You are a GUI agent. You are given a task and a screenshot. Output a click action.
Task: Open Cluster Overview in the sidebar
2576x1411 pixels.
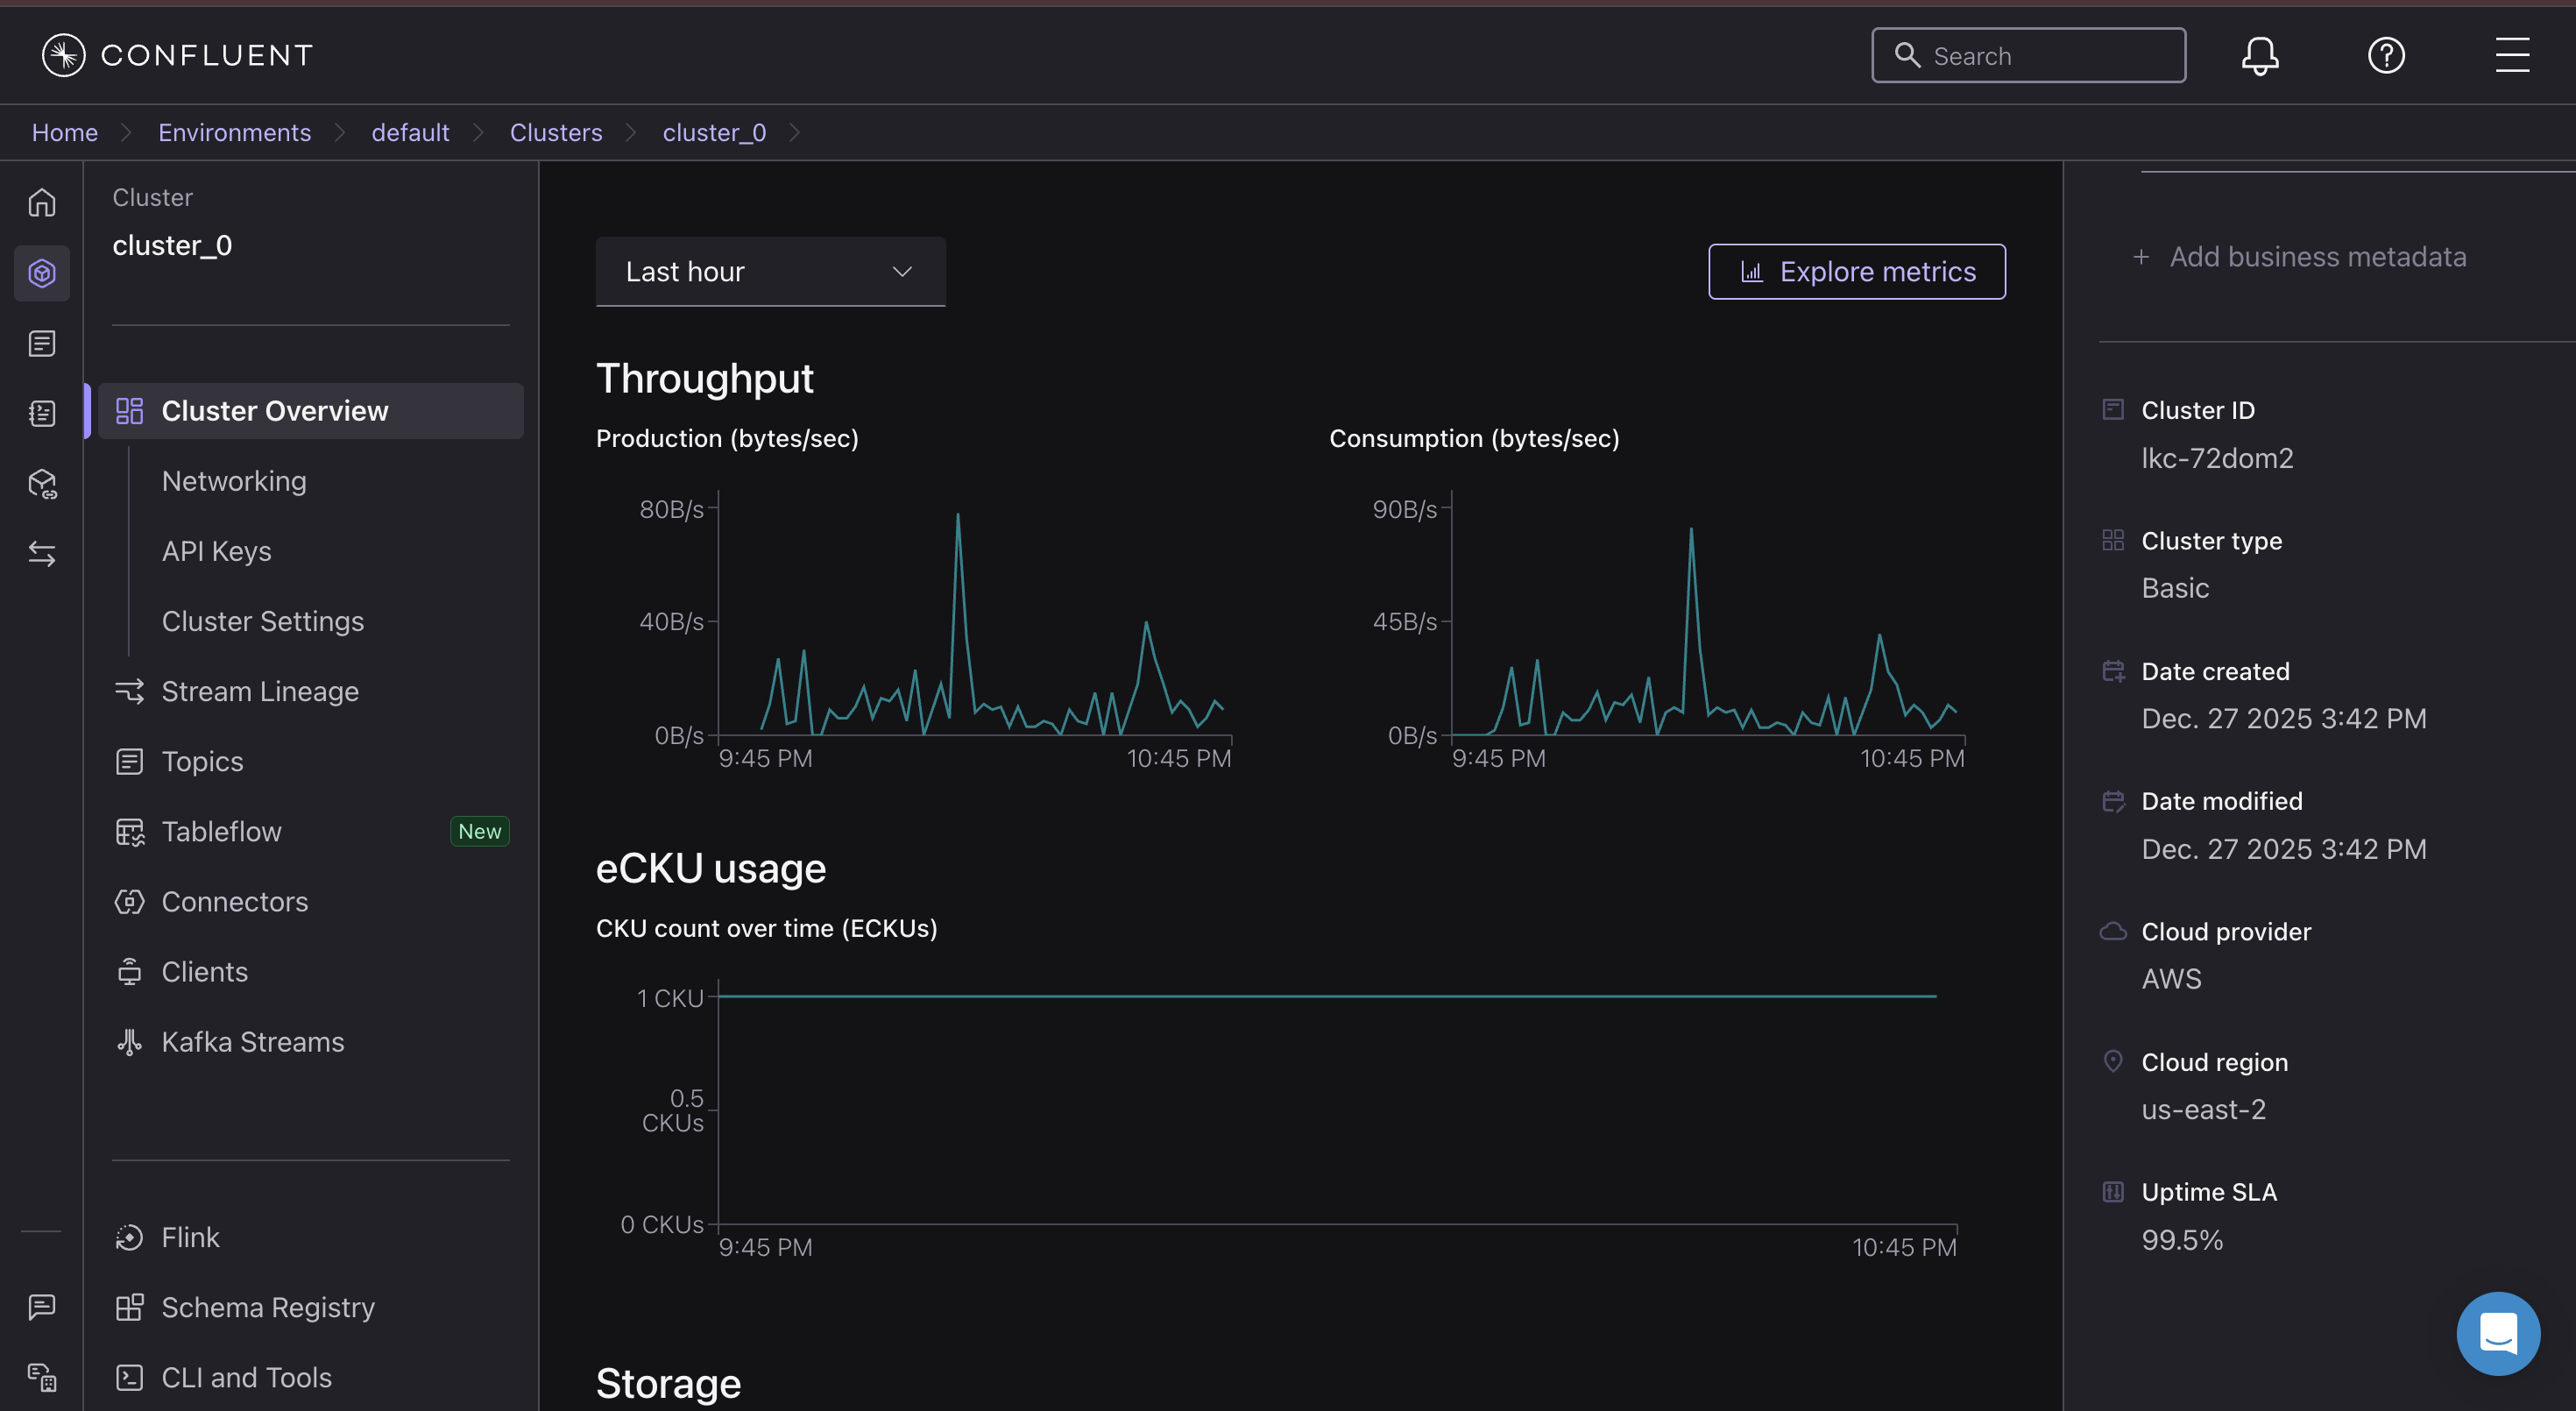pos(310,411)
